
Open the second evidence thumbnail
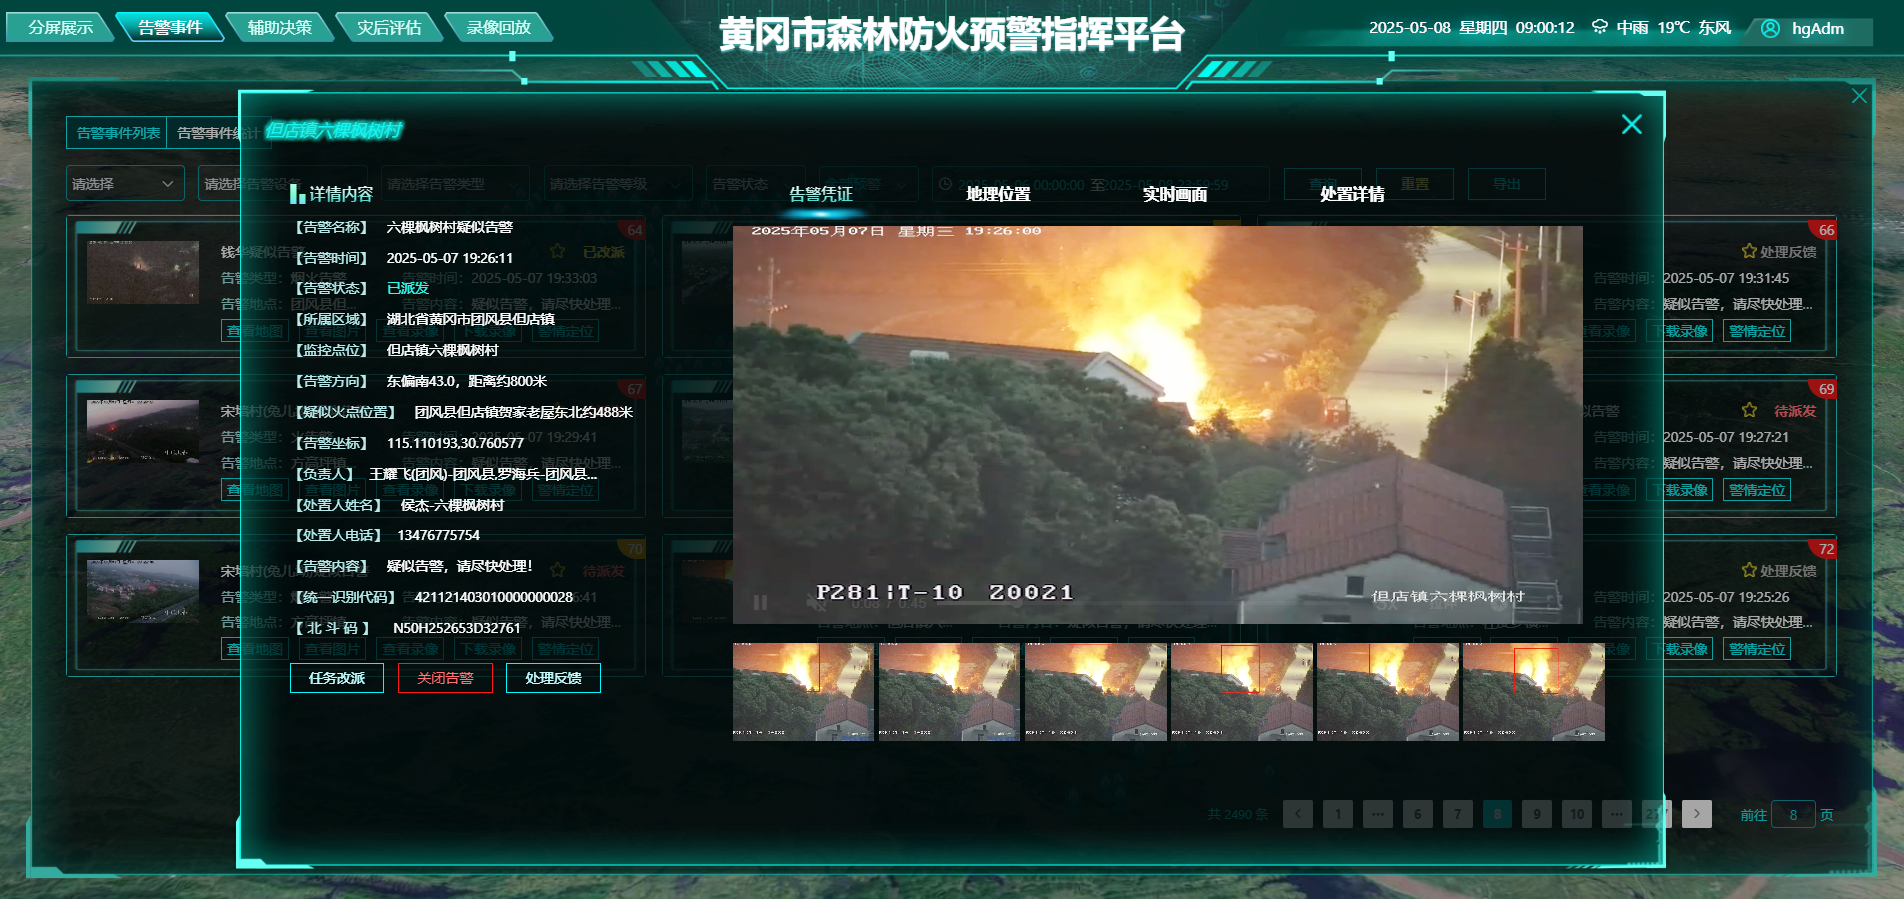(x=949, y=691)
